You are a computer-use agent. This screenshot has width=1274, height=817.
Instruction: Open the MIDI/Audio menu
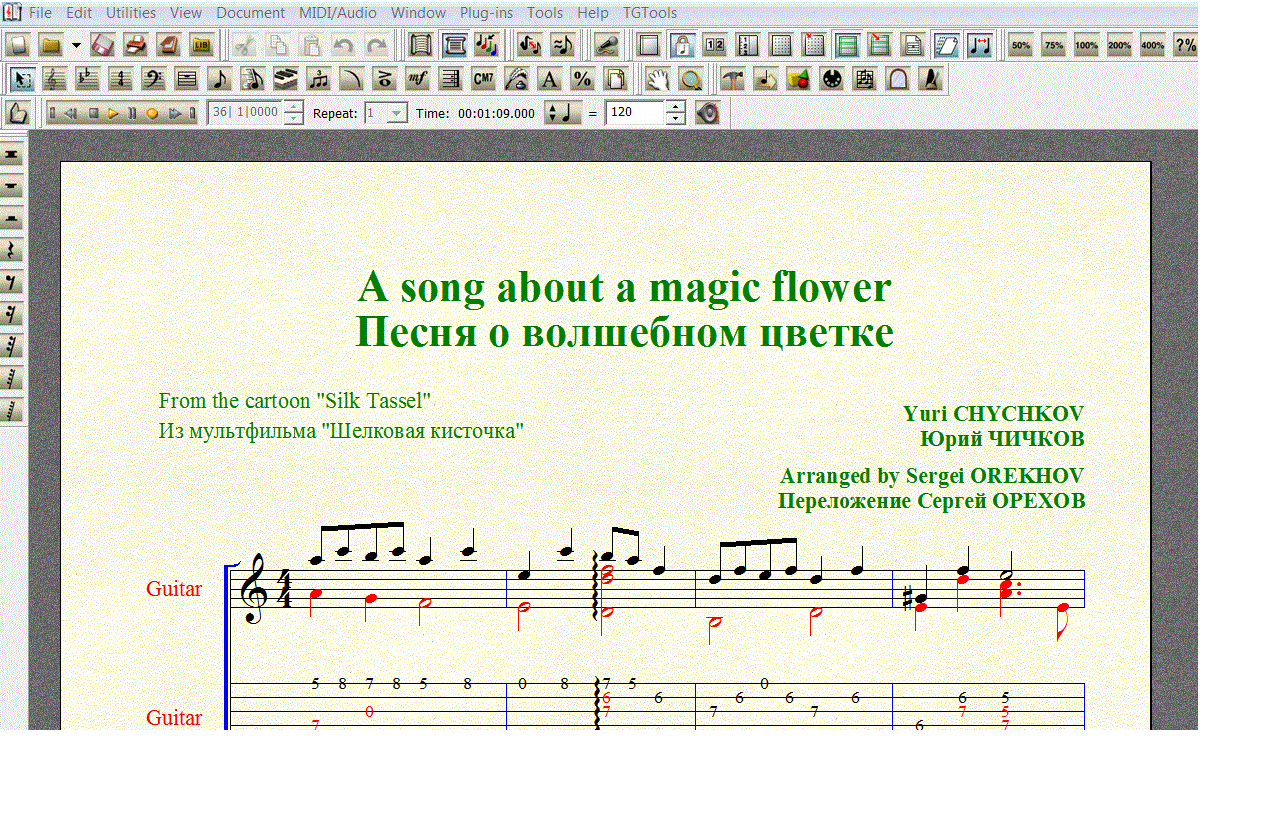[x=338, y=13]
